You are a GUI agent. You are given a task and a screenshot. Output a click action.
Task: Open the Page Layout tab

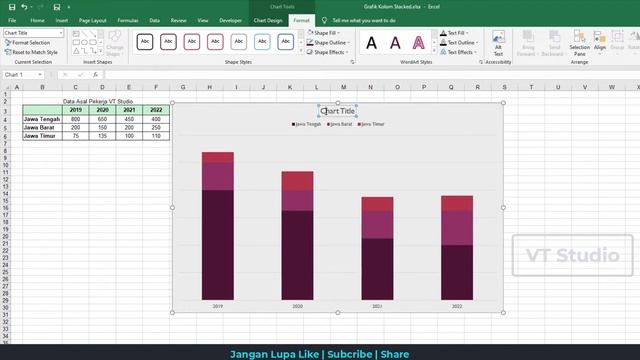(x=93, y=20)
